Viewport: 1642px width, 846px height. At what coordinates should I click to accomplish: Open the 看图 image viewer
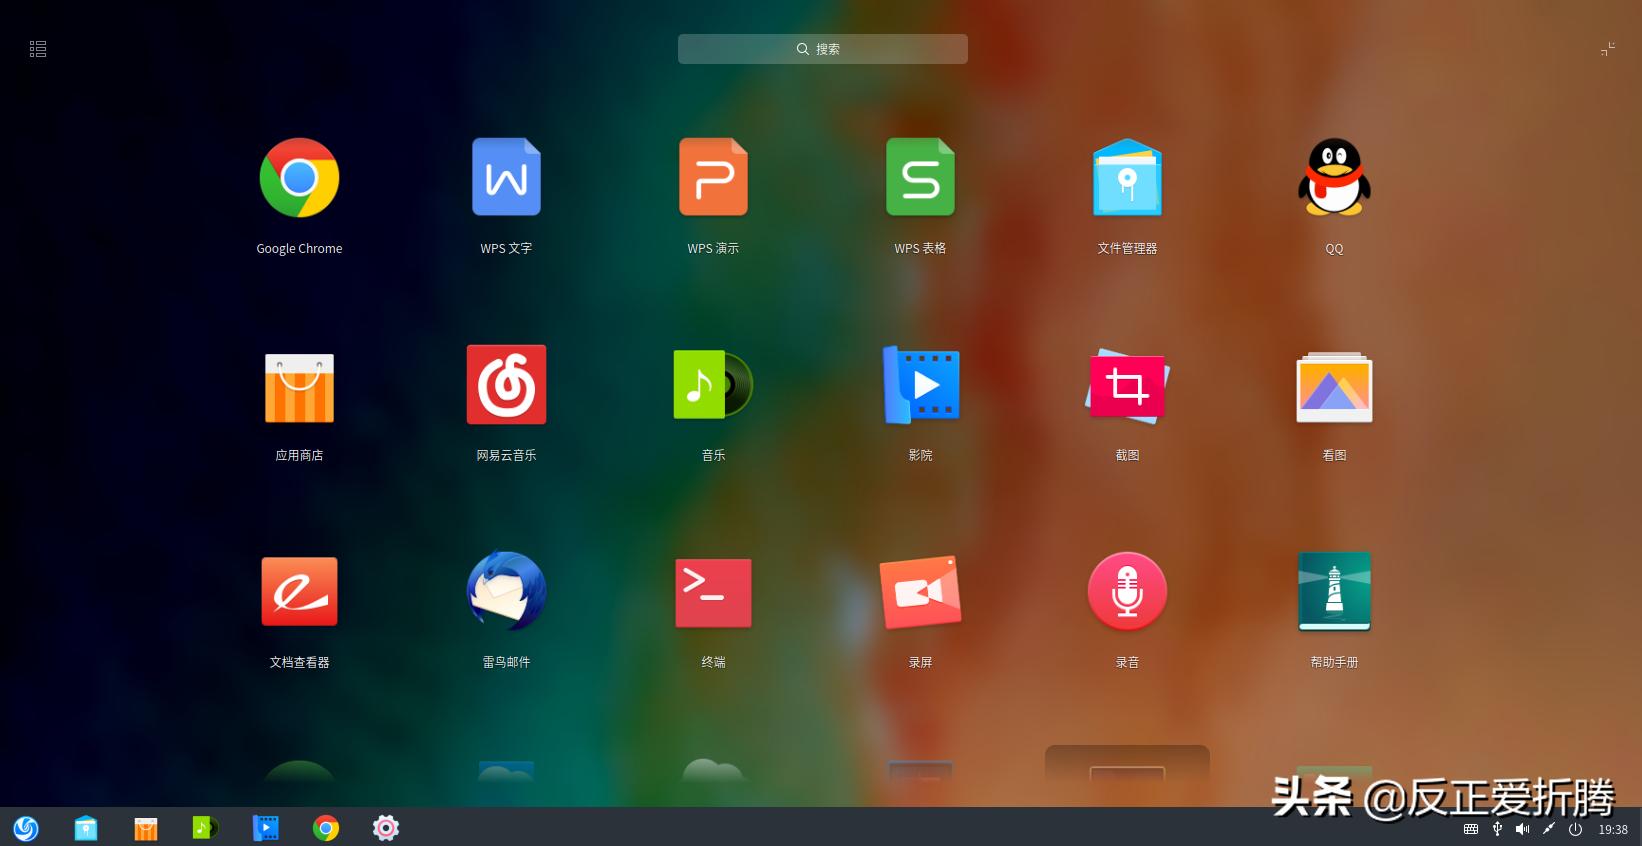tap(1334, 388)
